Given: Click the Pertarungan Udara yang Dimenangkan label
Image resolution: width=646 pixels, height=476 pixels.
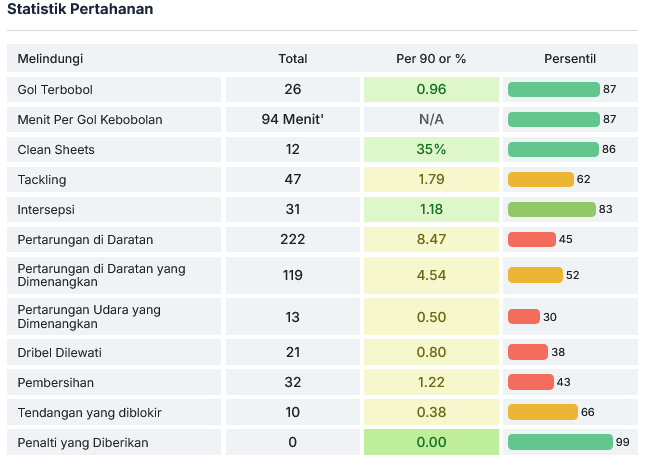Looking at the screenshot, I should [x=89, y=317].
